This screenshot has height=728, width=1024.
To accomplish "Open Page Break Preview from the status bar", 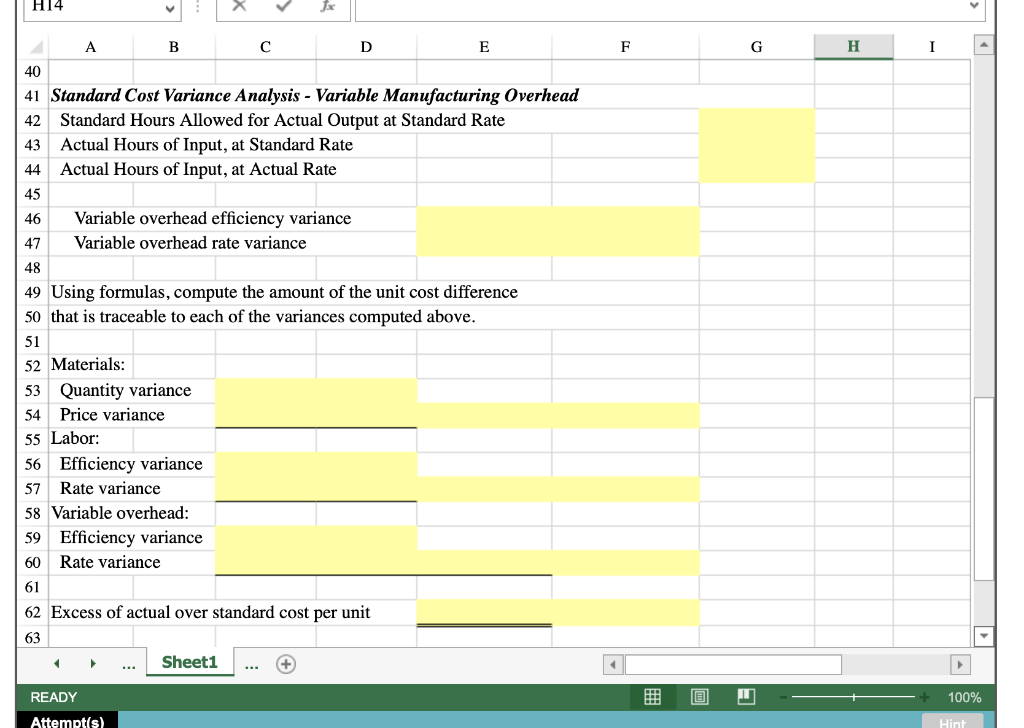I will coord(746,697).
